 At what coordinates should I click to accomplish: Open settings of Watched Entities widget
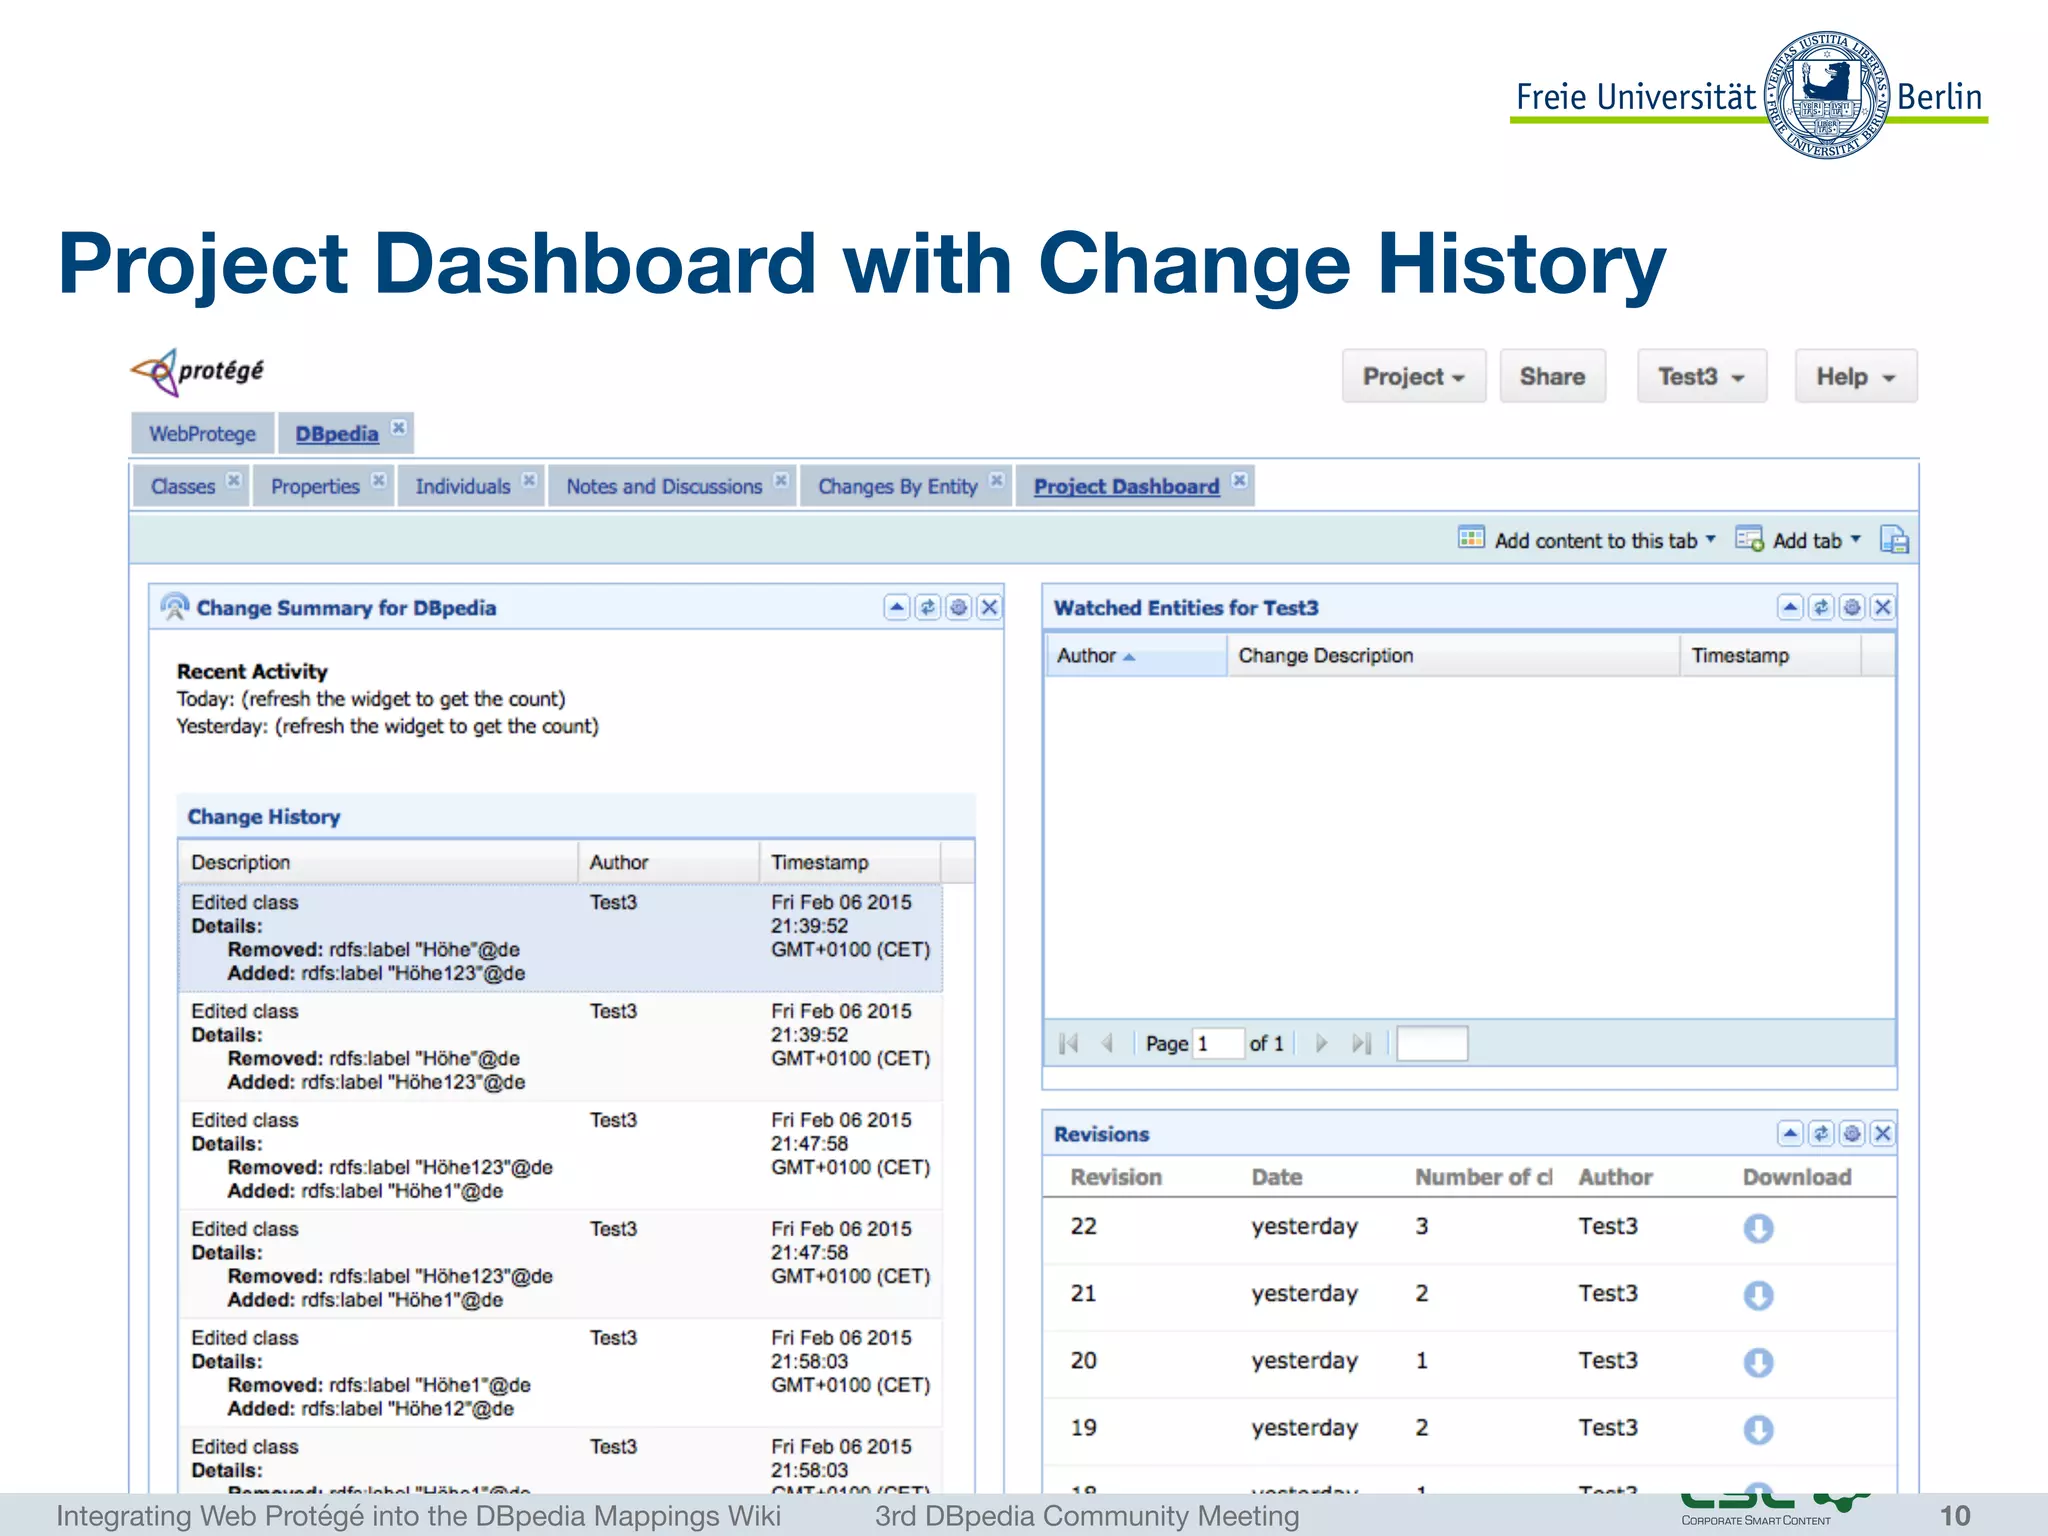1852,607
